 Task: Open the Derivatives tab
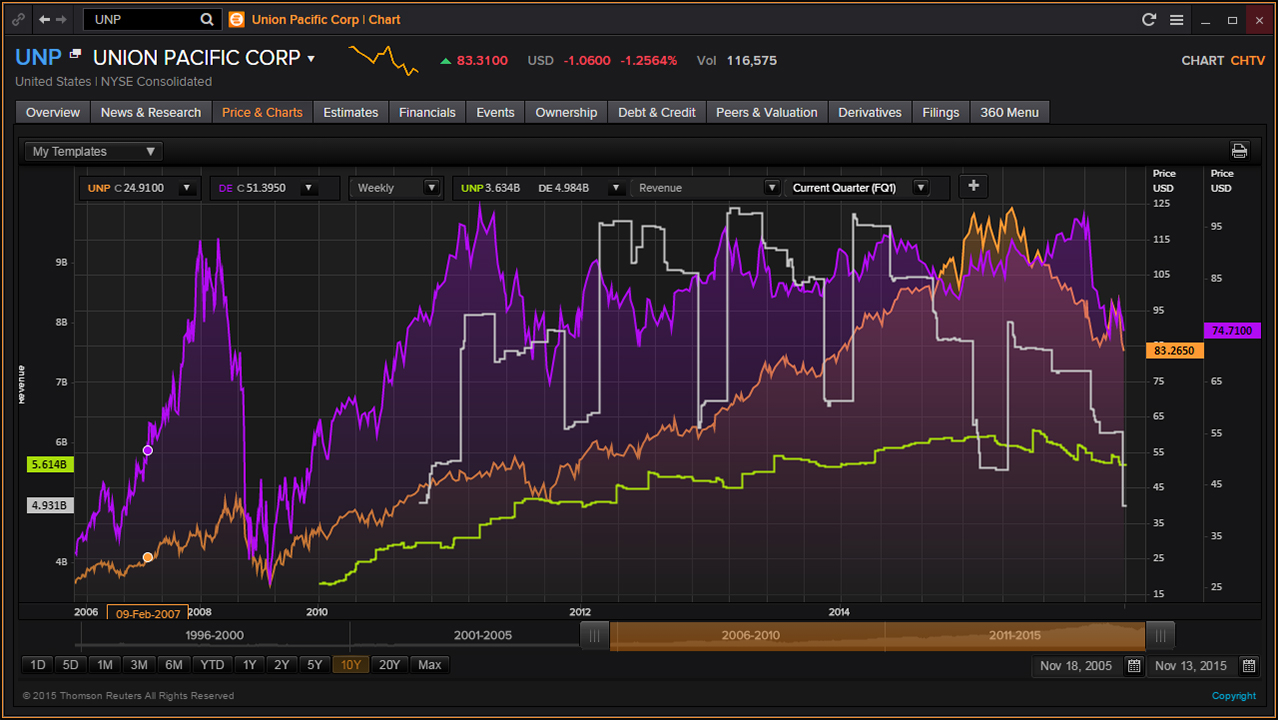pyautogui.click(x=870, y=112)
